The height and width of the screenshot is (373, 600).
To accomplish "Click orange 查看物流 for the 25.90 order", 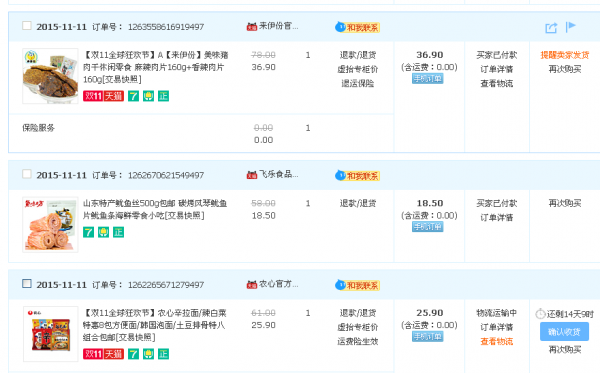I will tap(497, 341).
